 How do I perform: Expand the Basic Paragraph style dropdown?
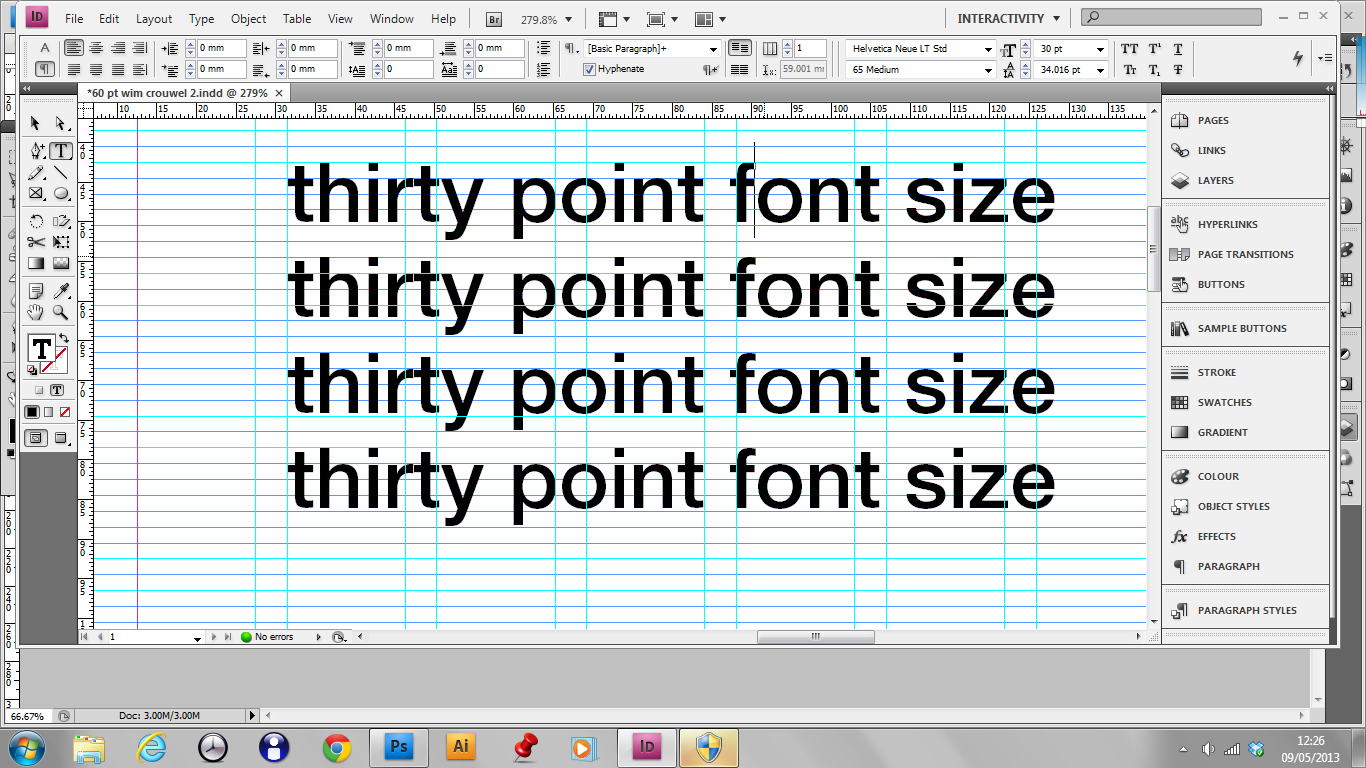[713, 49]
